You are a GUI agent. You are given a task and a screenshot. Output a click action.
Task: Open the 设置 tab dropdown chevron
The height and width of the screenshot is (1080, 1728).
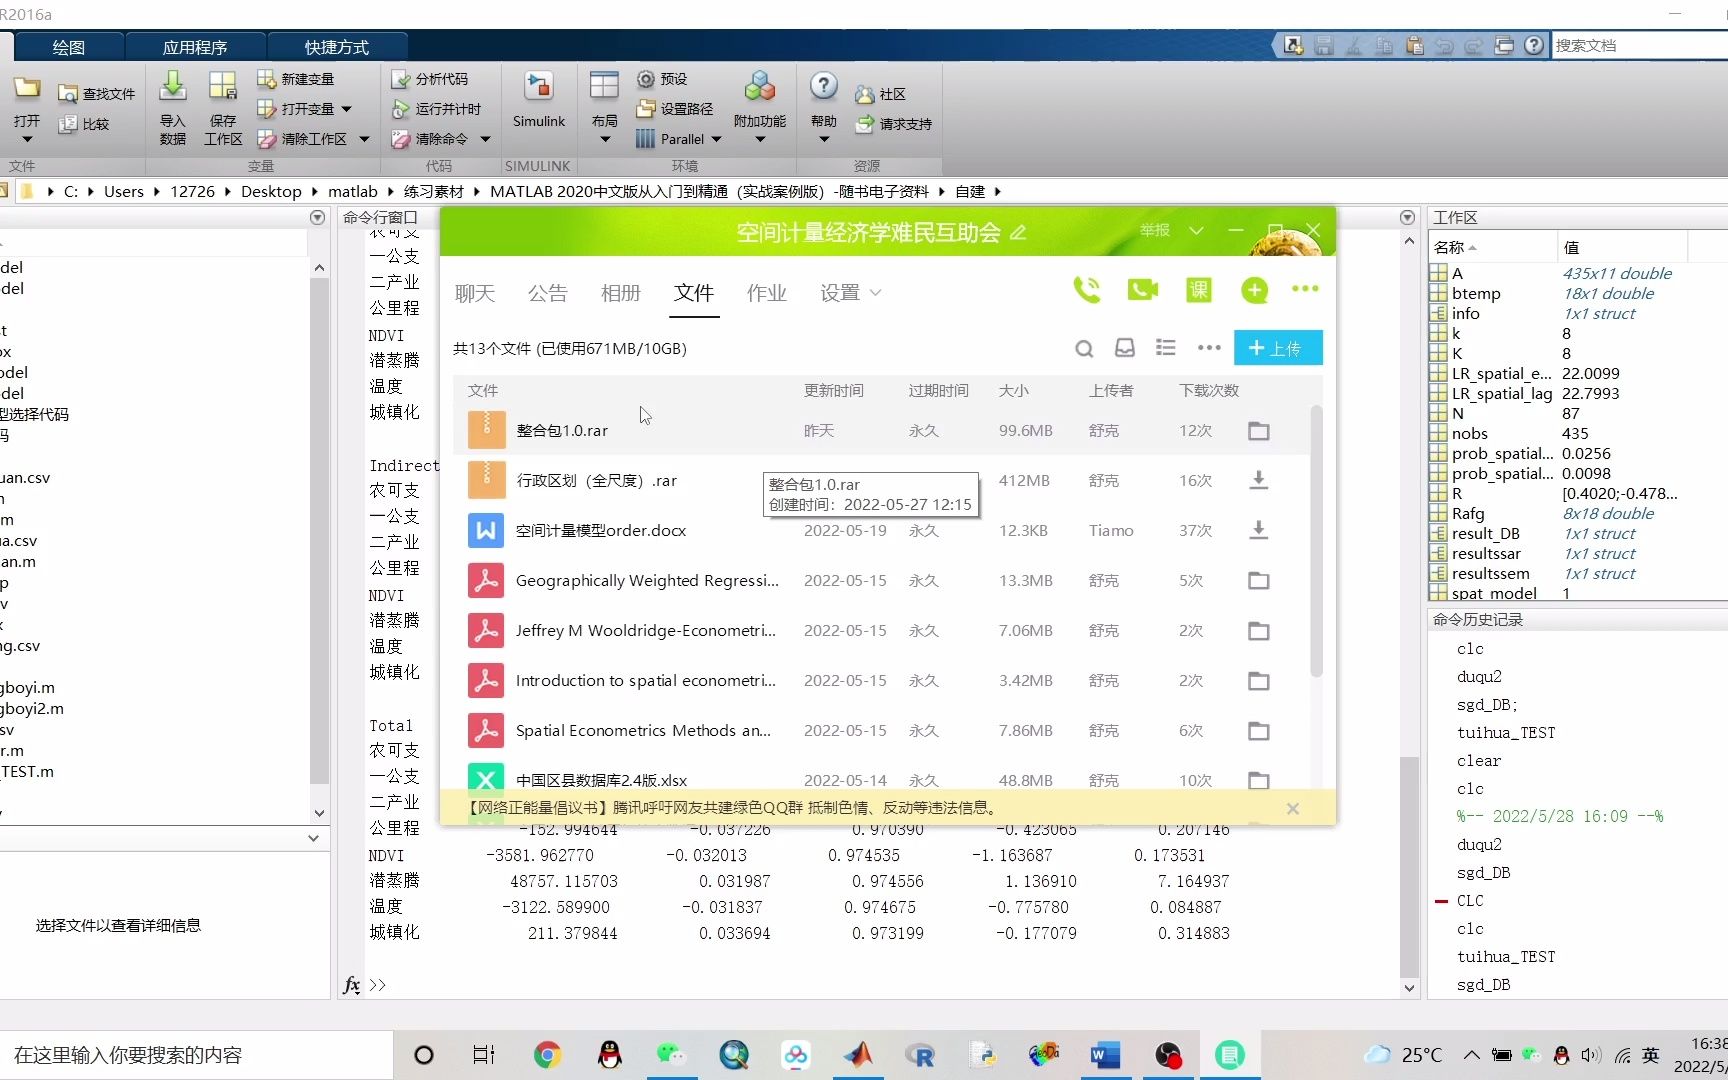(876, 293)
